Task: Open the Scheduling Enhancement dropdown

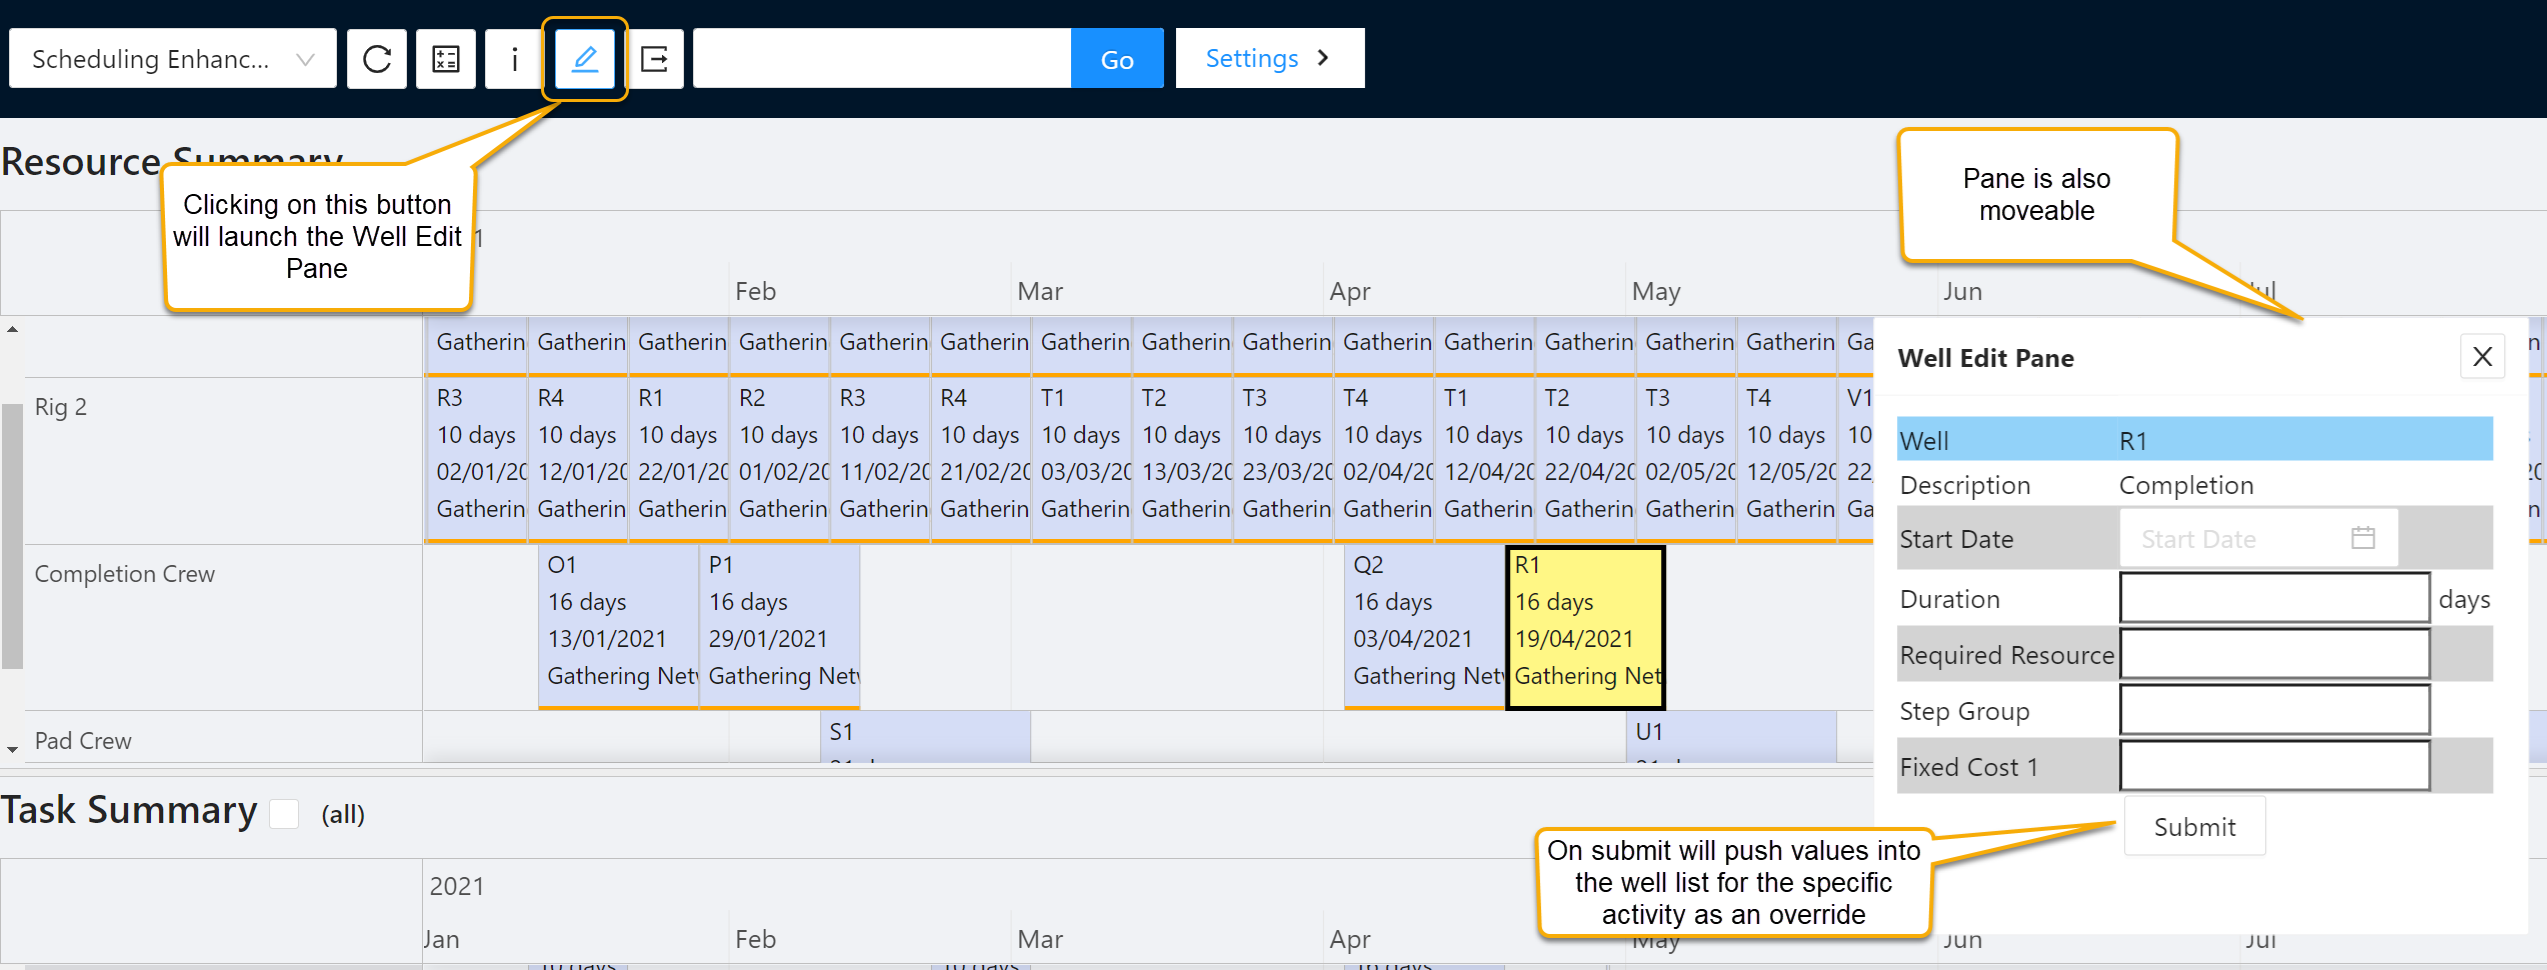Action: [x=173, y=59]
